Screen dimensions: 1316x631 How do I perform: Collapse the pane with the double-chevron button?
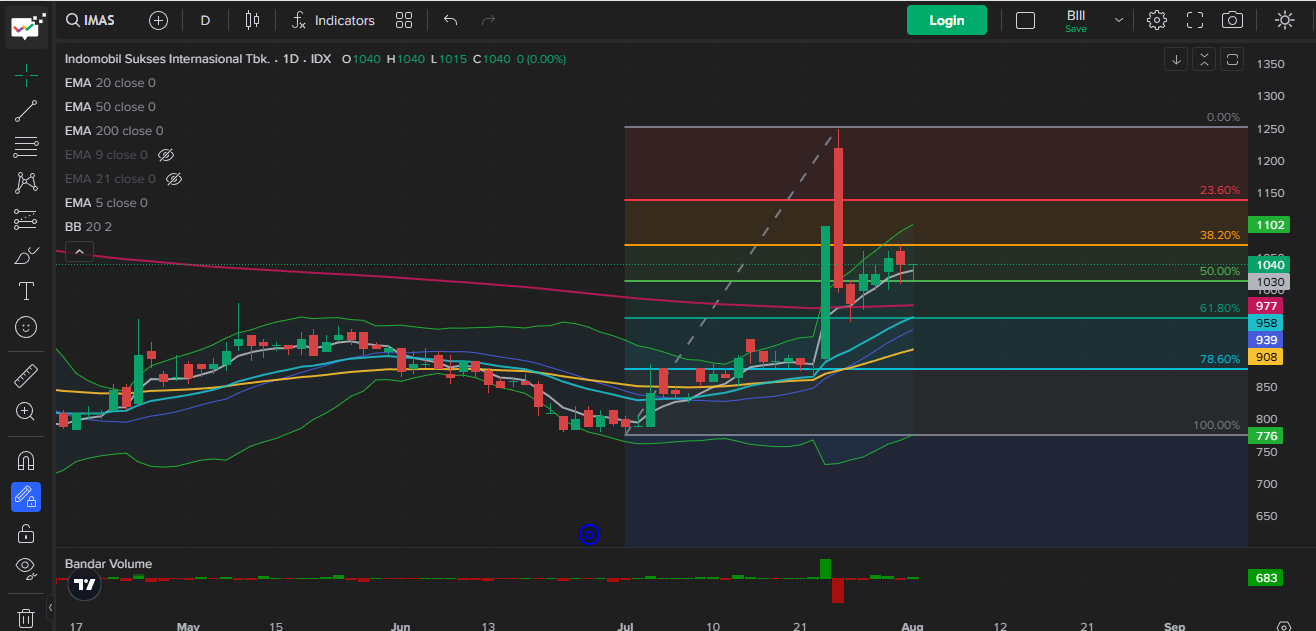pyautogui.click(x=1205, y=60)
